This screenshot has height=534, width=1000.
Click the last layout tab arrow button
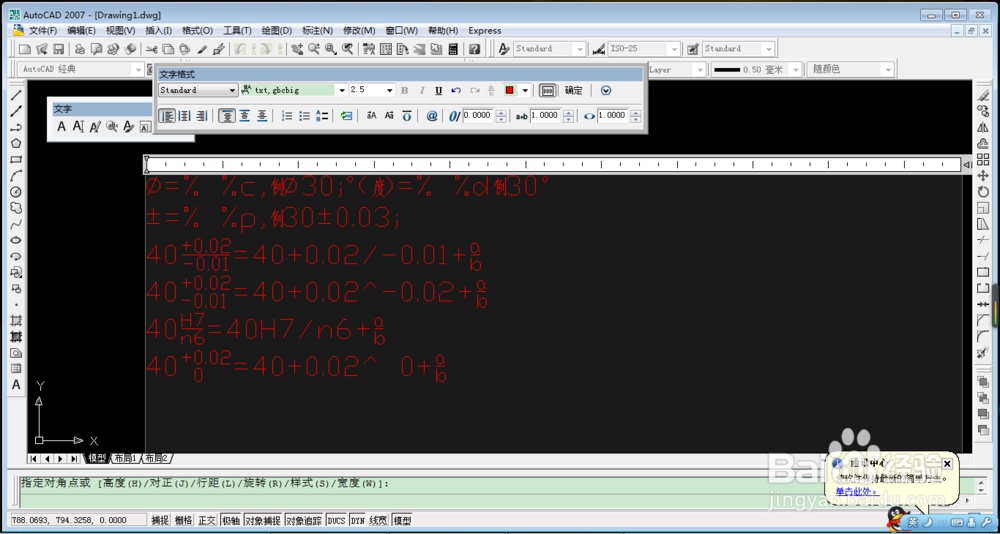coord(74,458)
